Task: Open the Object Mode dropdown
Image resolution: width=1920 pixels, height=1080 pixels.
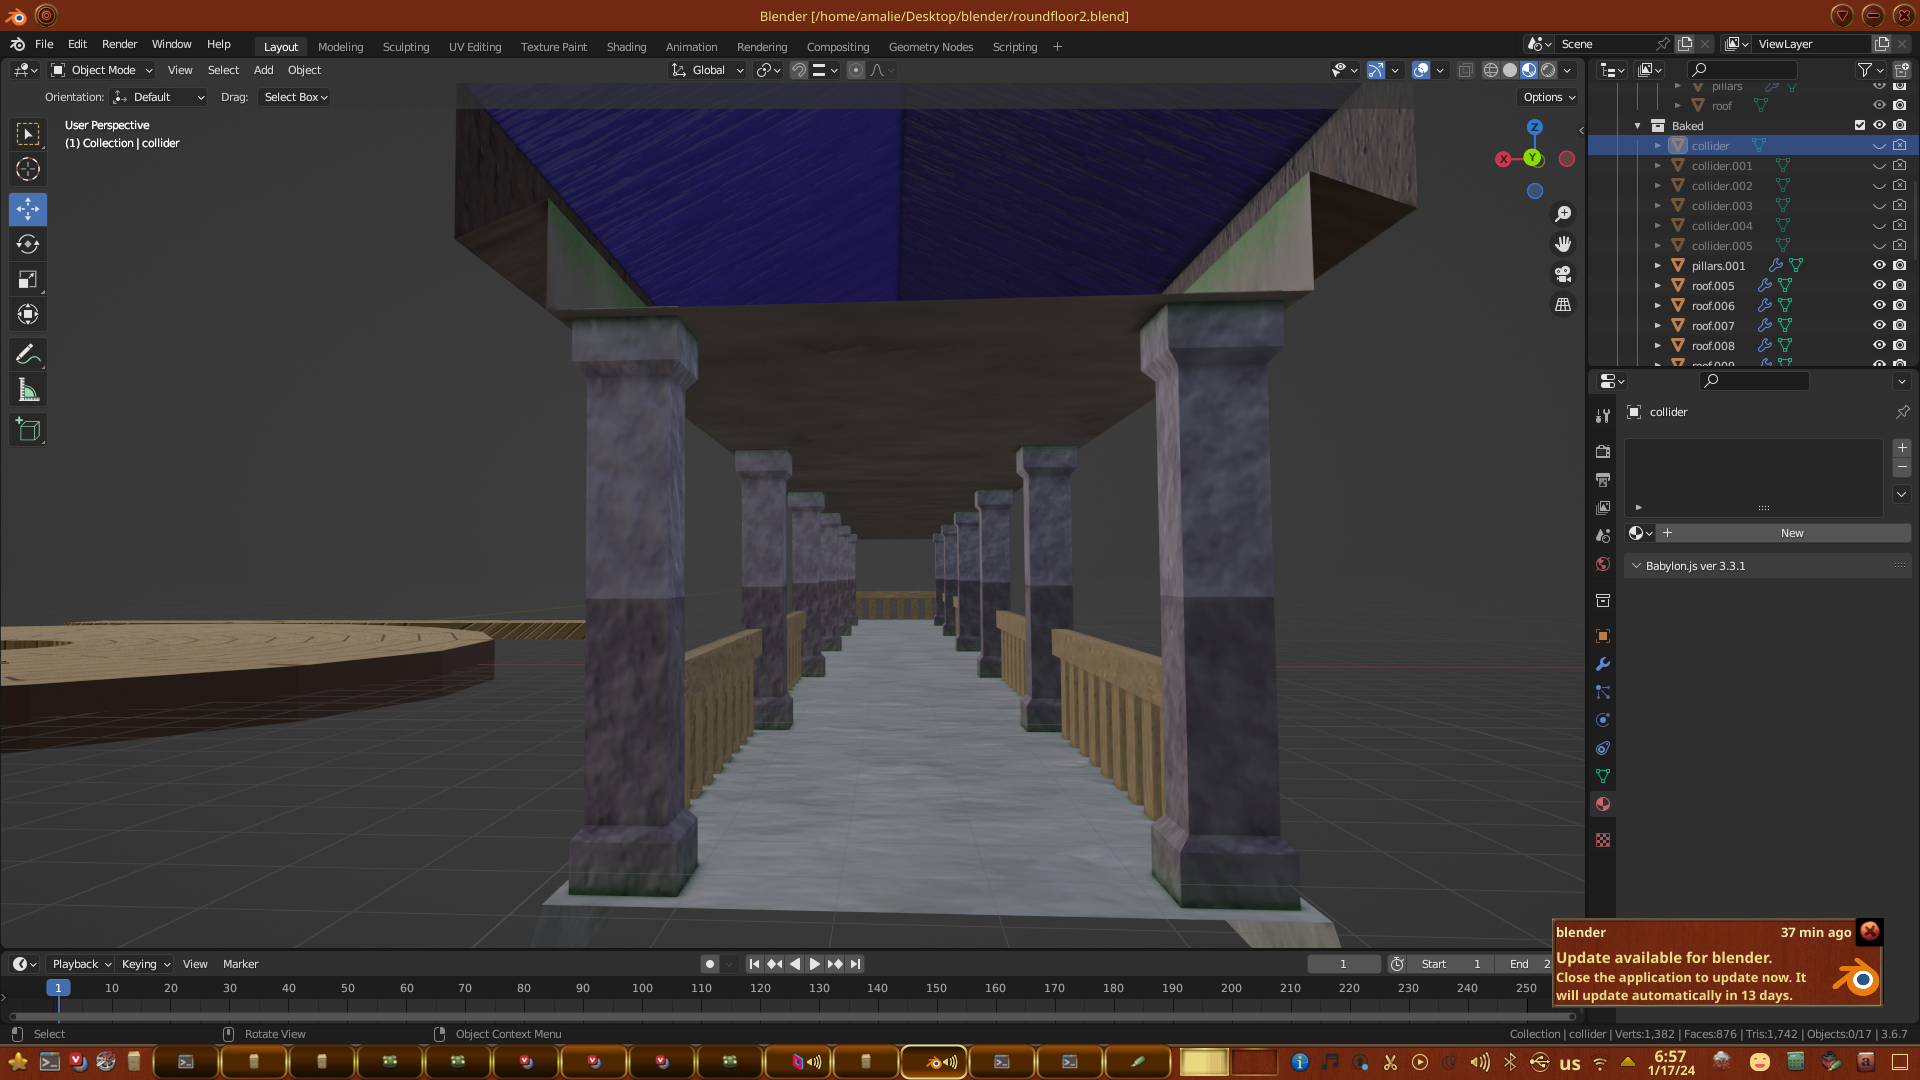Action: [102, 70]
